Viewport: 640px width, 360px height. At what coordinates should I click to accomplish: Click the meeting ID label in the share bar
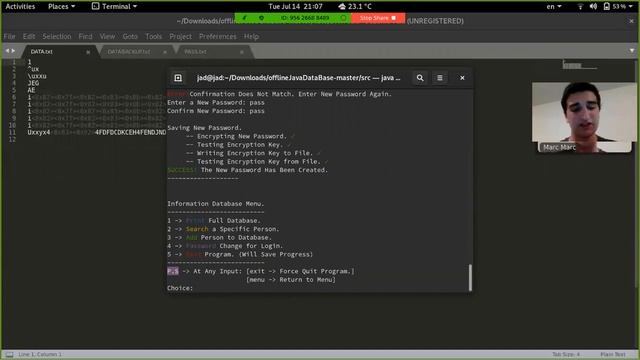pos(305,18)
